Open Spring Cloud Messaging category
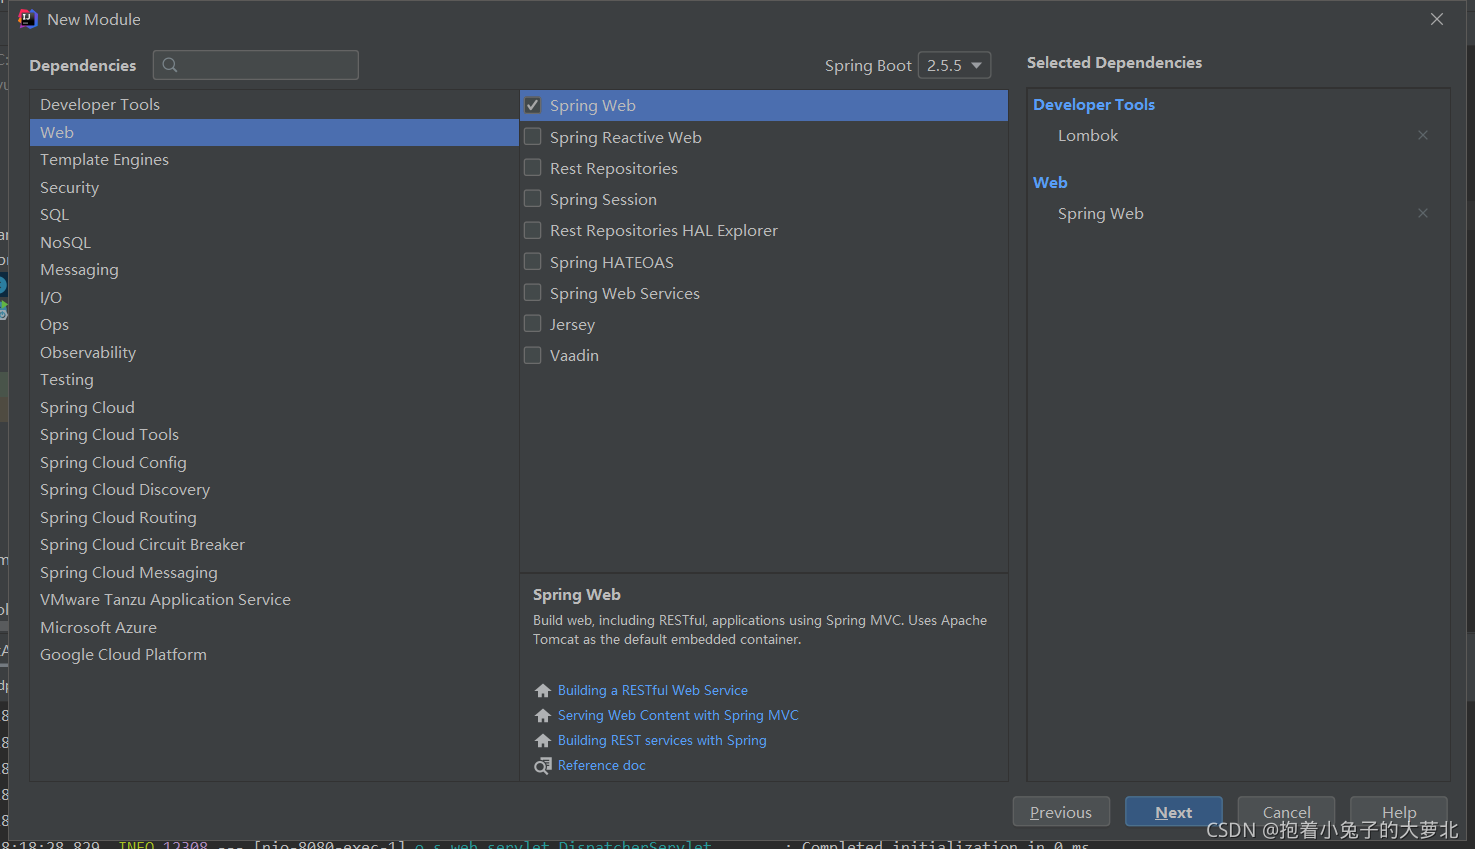This screenshot has height=849, width=1475. click(x=274, y=572)
